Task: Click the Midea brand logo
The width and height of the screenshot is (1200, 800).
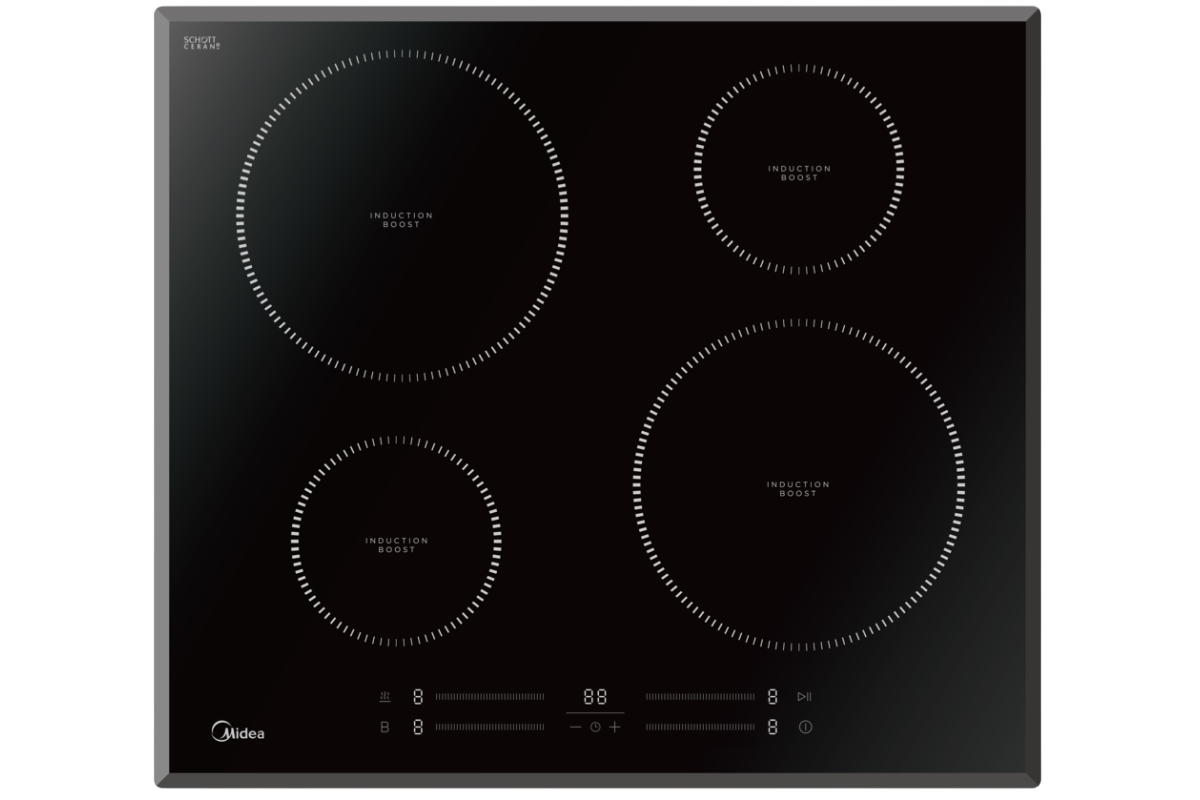Action: point(239,732)
